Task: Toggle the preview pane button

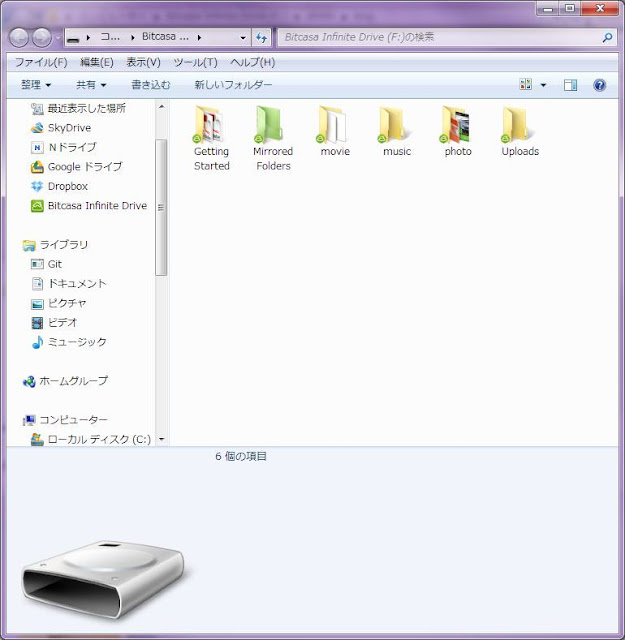Action: (x=570, y=85)
